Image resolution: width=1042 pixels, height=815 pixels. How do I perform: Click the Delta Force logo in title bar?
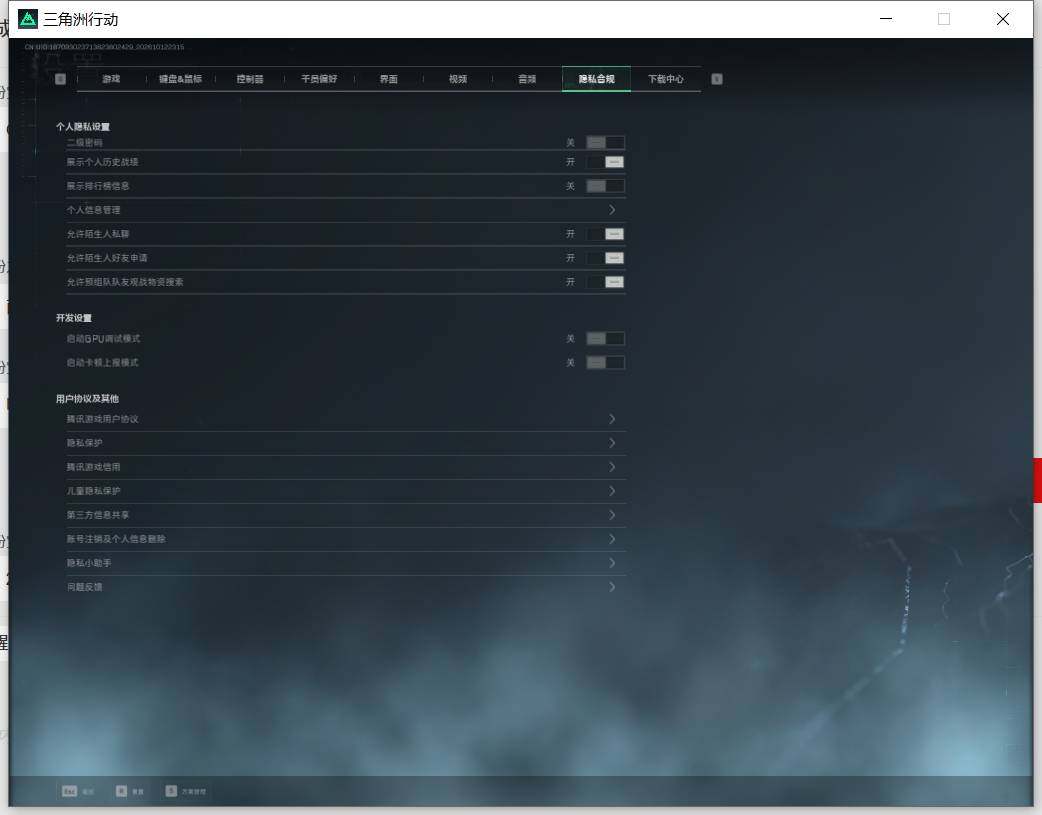click(x=28, y=19)
